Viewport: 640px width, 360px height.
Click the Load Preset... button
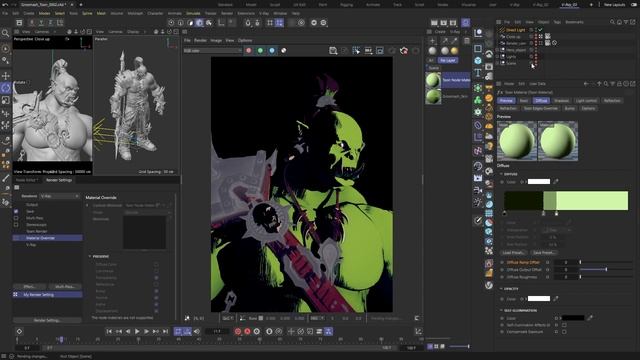tap(513, 253)
